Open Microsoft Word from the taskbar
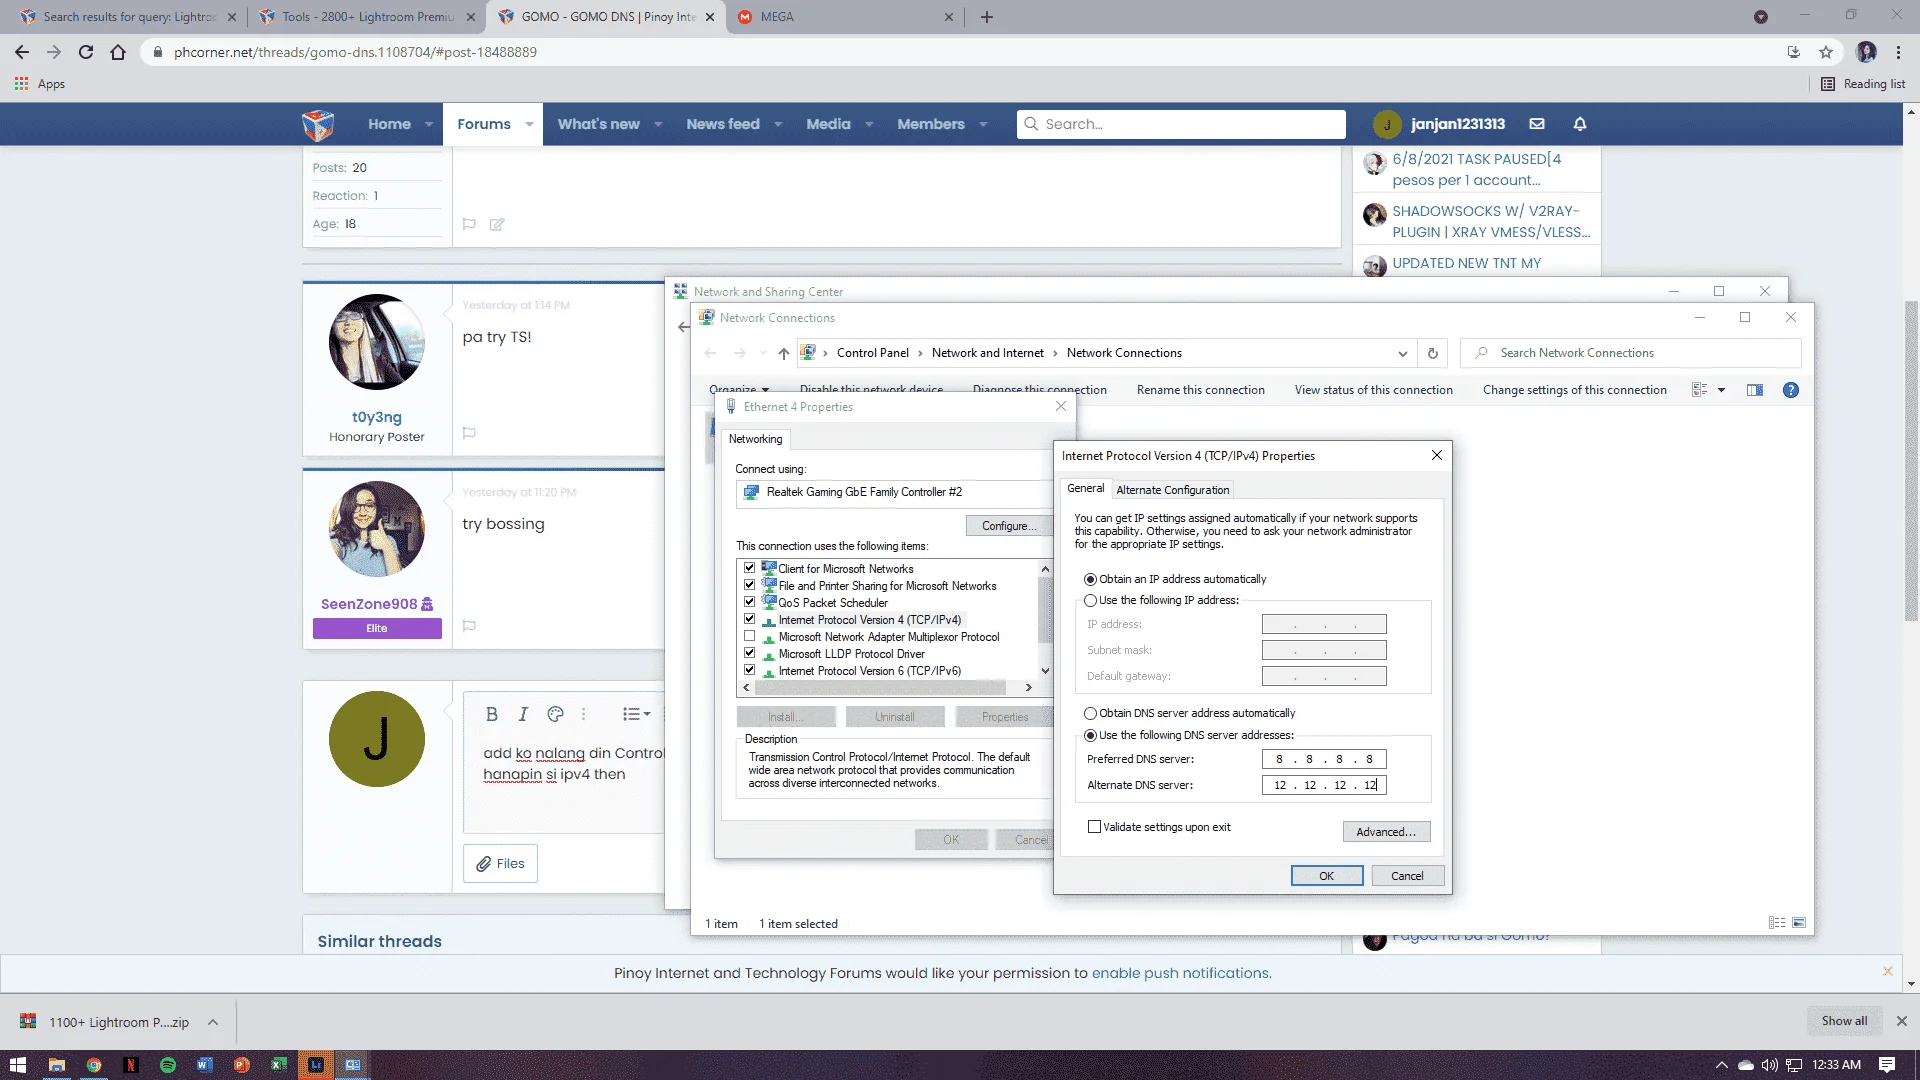Image resolution: width=1920 pixels, height=1080 pixels. click(x=204, y=1065)
